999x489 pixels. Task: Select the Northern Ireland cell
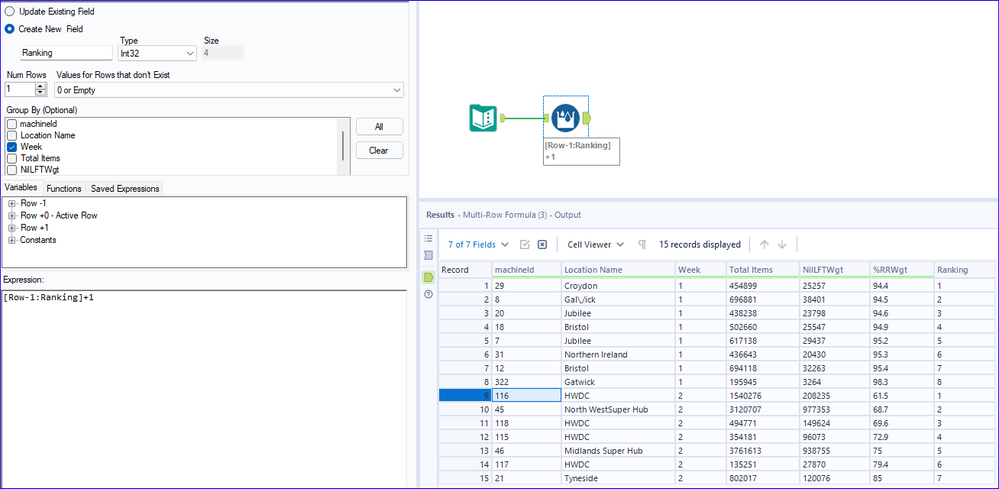[x=617, y=355]
